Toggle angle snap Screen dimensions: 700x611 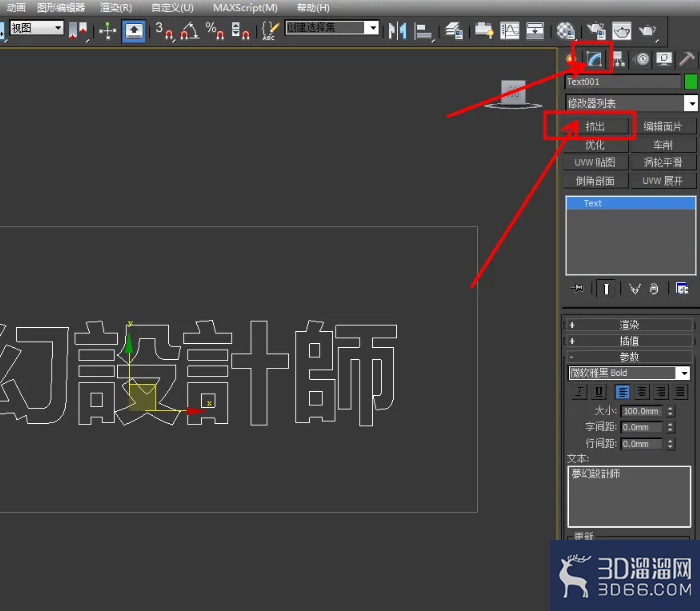[189, 30]
